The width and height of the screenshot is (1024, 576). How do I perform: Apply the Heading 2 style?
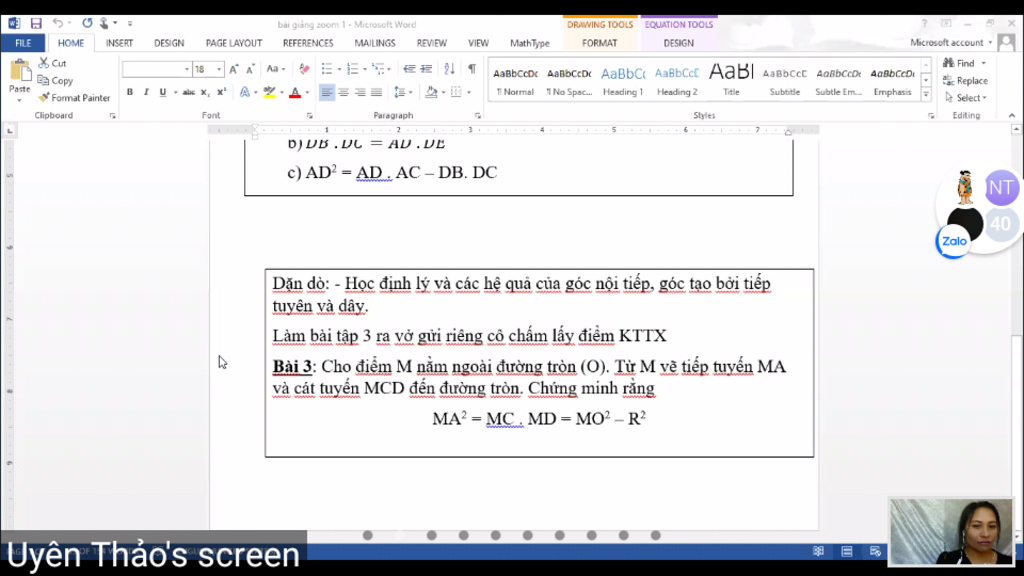pos(677,81)
